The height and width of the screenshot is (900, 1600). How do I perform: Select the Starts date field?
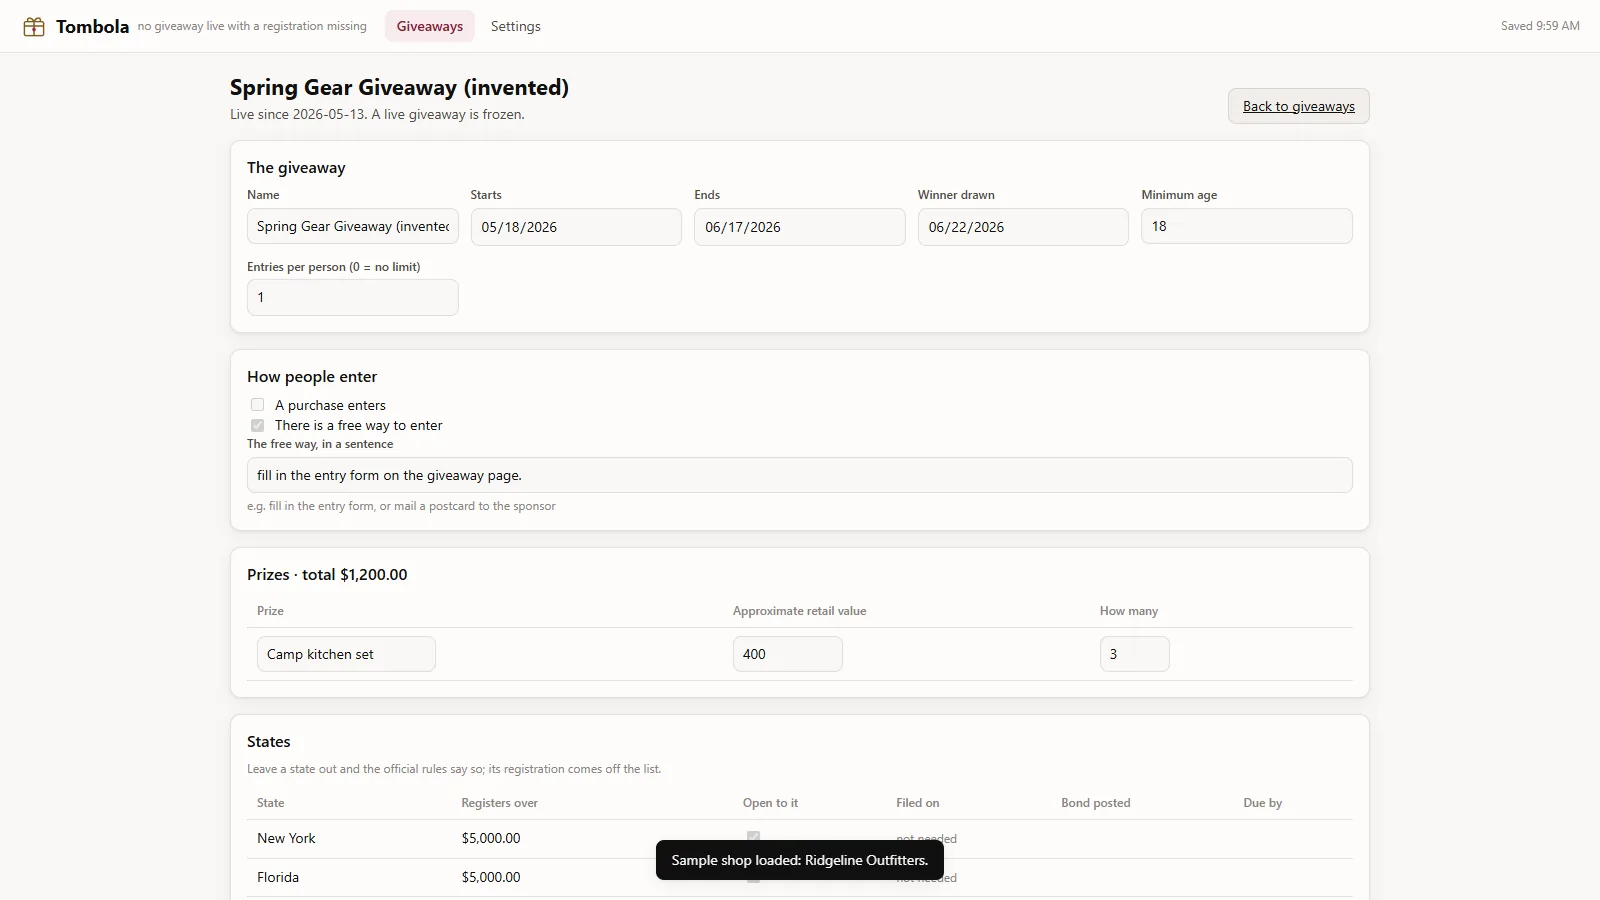(x=576, y=227)
